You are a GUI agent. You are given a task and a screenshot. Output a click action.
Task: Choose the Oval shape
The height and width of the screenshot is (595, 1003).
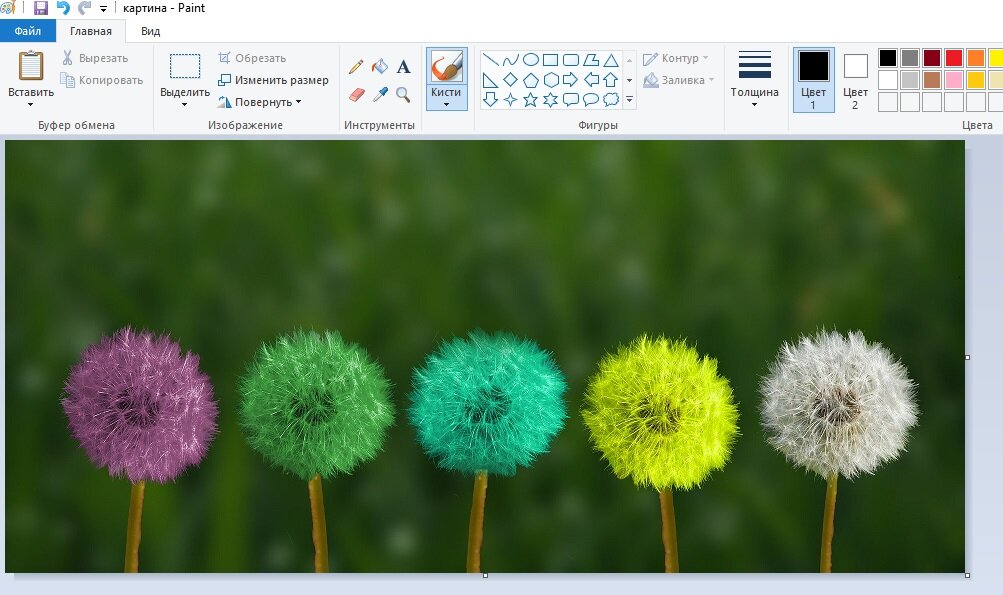530,60
